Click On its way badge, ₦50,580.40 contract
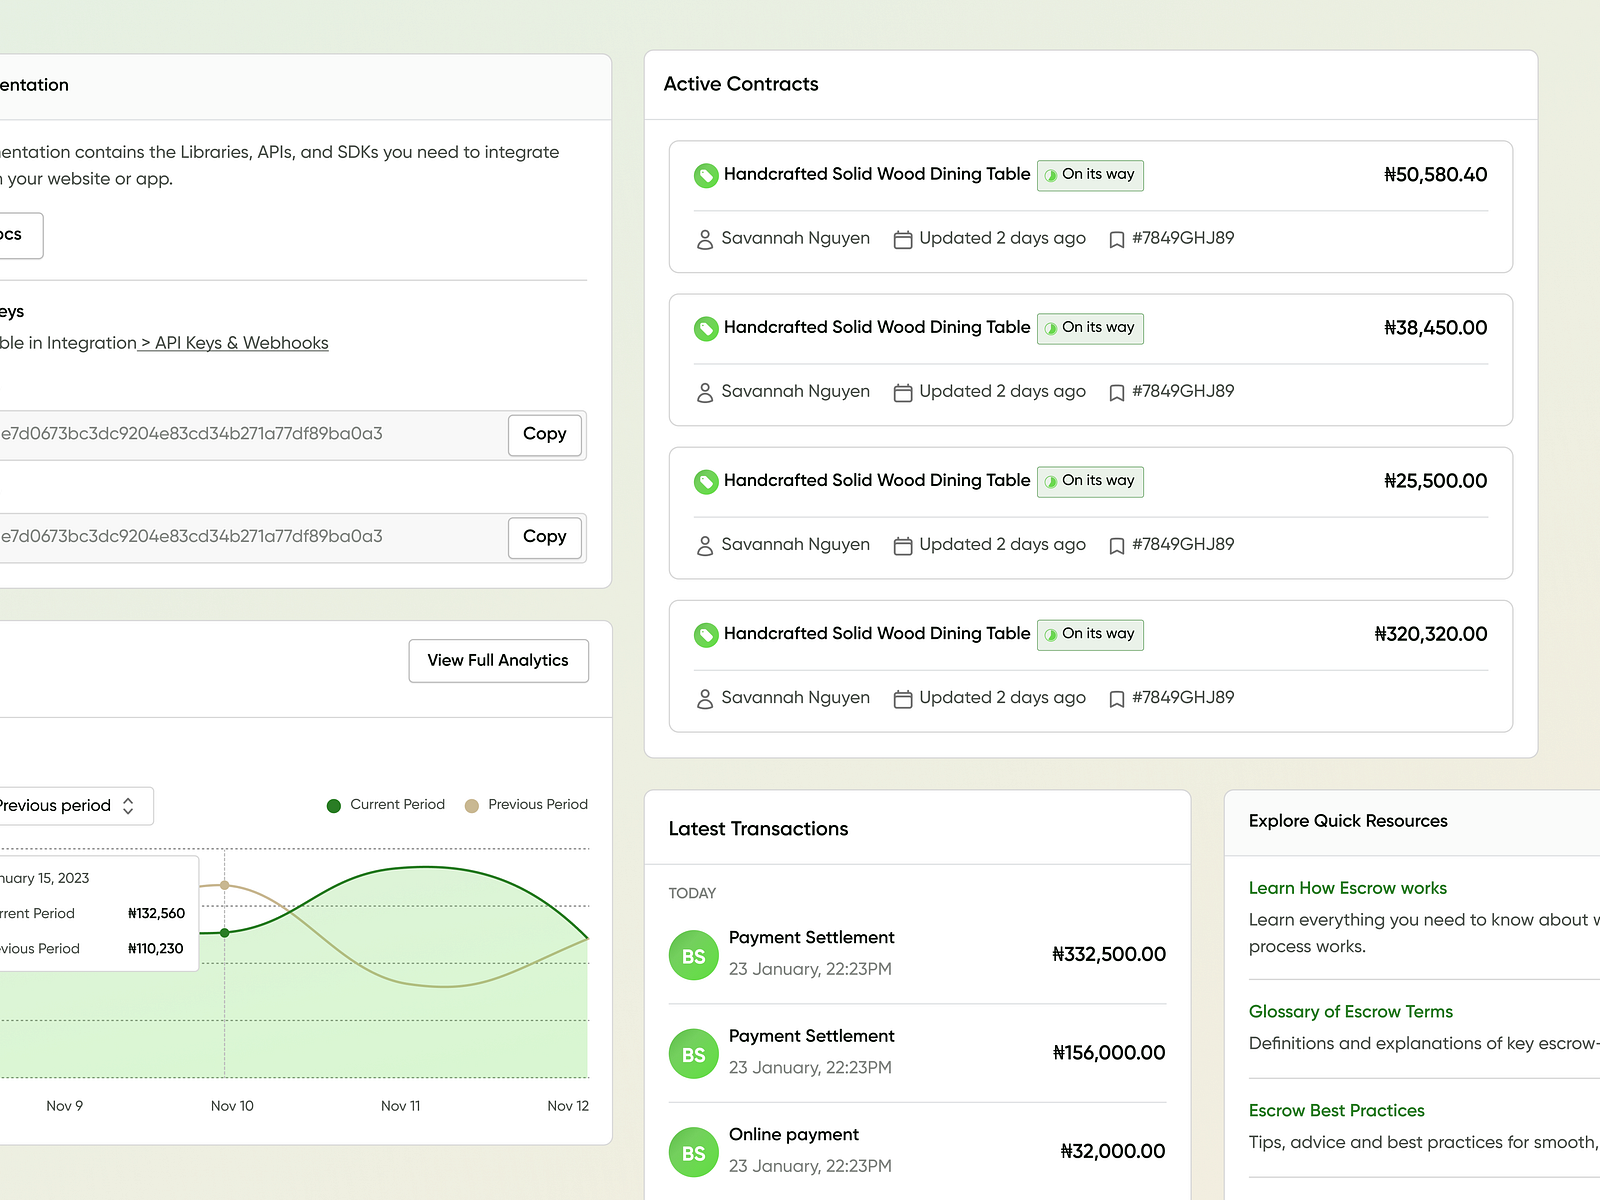This screenshot has height=1200, width=1600. pos(1090,175)
